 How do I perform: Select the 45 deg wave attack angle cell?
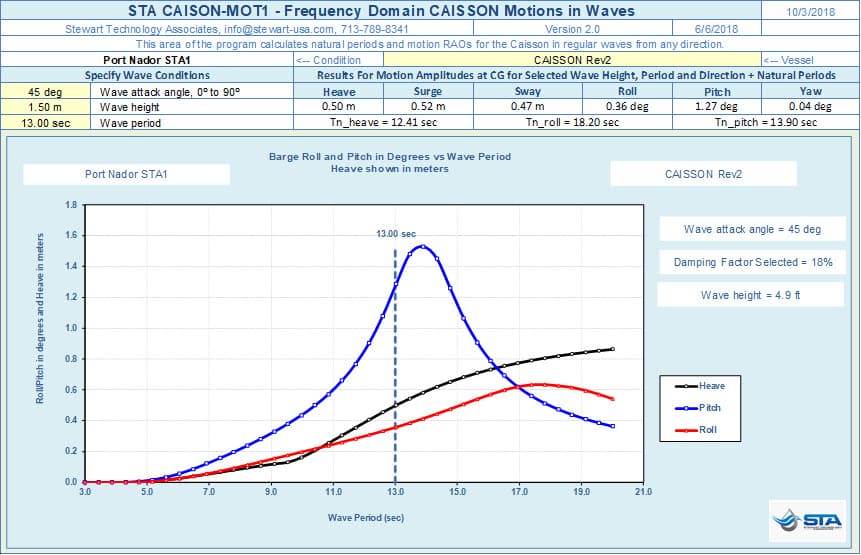click(46, 91)
